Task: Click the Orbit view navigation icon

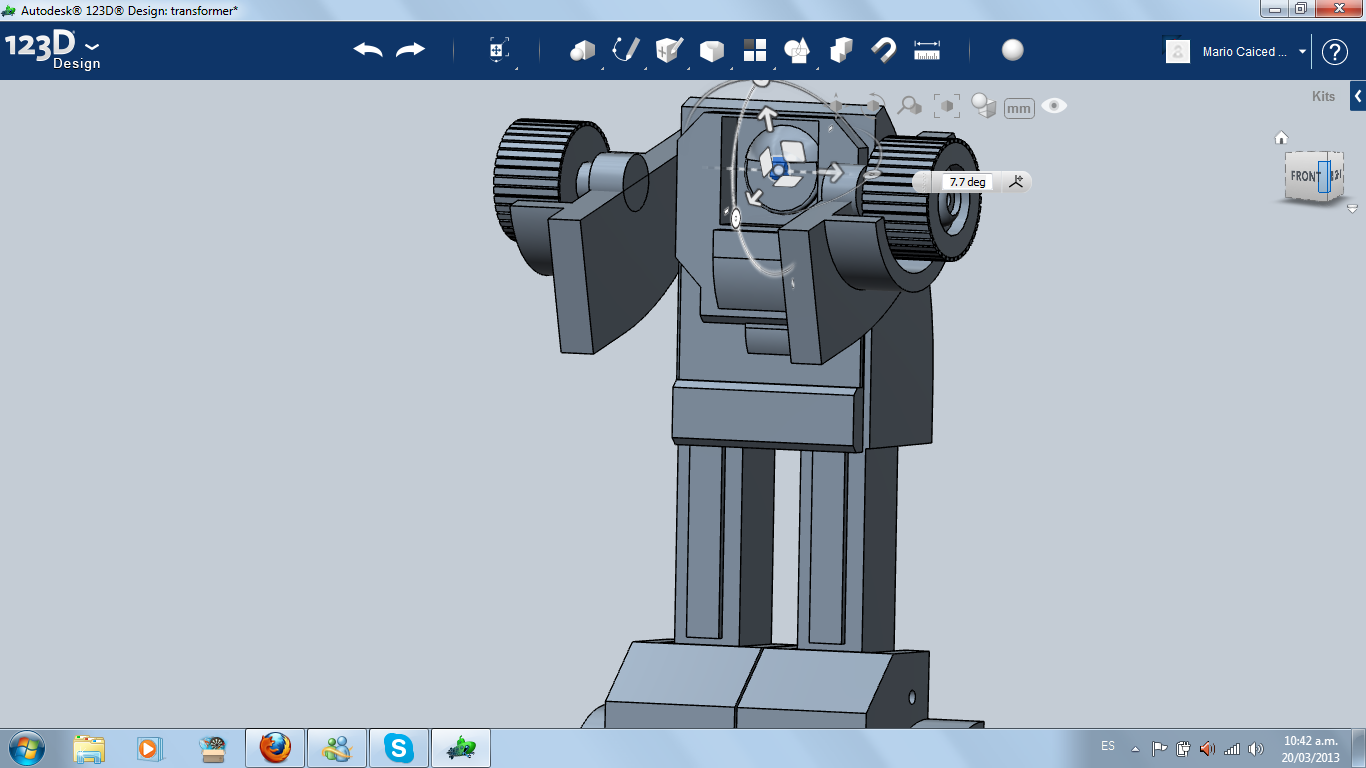Action: 873,105
